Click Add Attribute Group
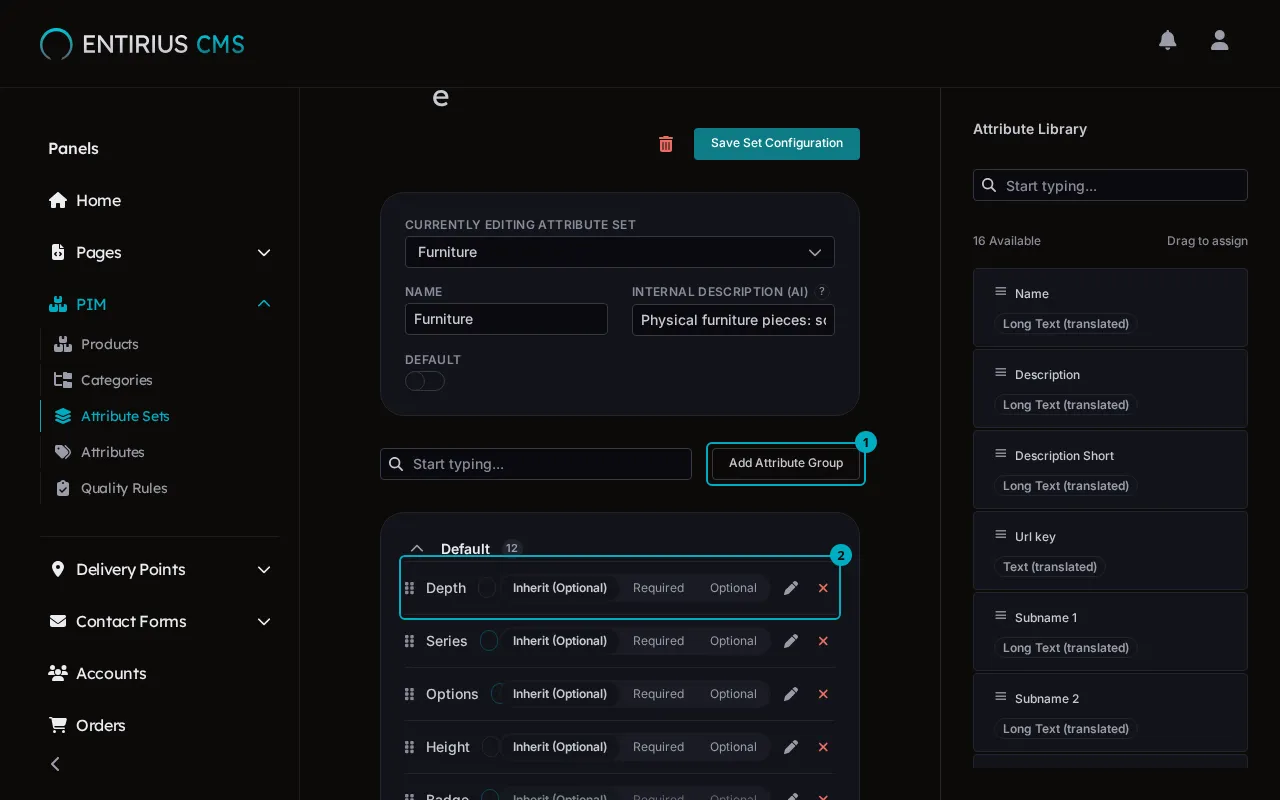This screenshot has width=1280, height=800. [x=786, y=464]
